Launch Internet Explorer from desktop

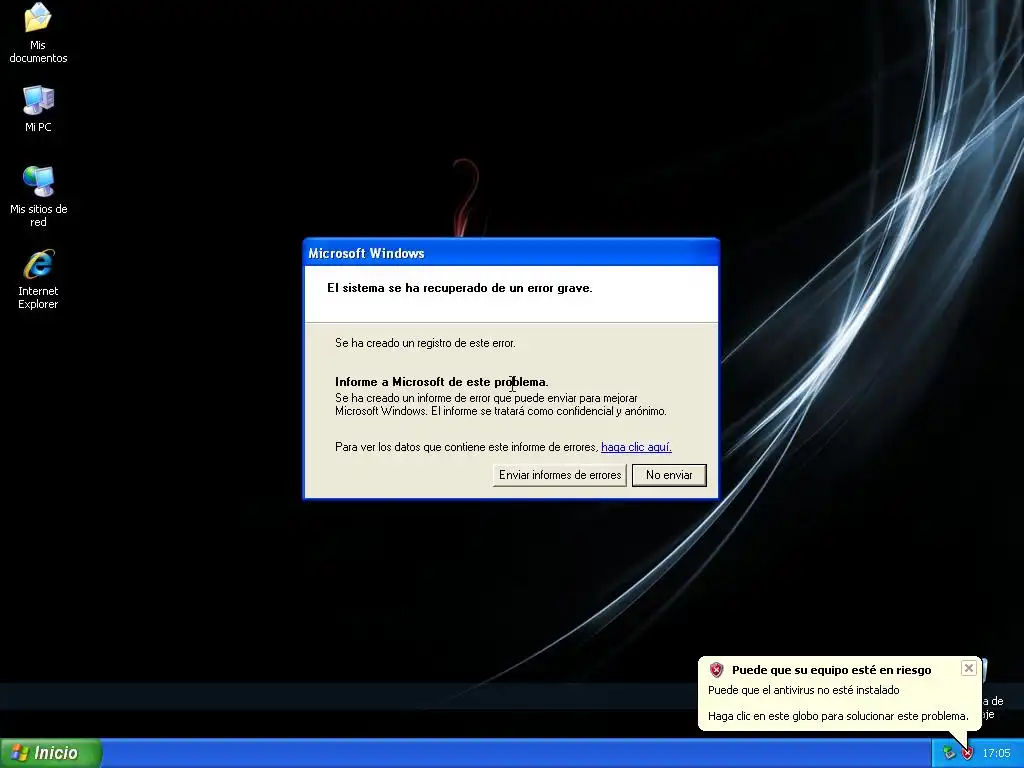coord(38,279)
